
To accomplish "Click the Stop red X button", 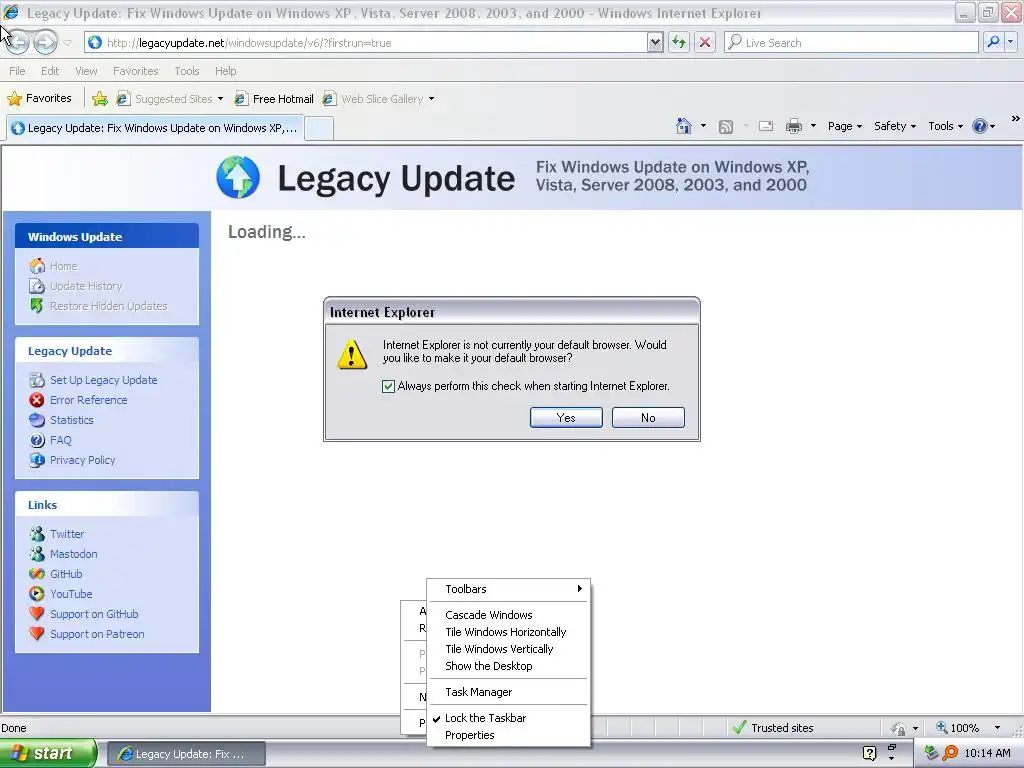I will [705, 42].
